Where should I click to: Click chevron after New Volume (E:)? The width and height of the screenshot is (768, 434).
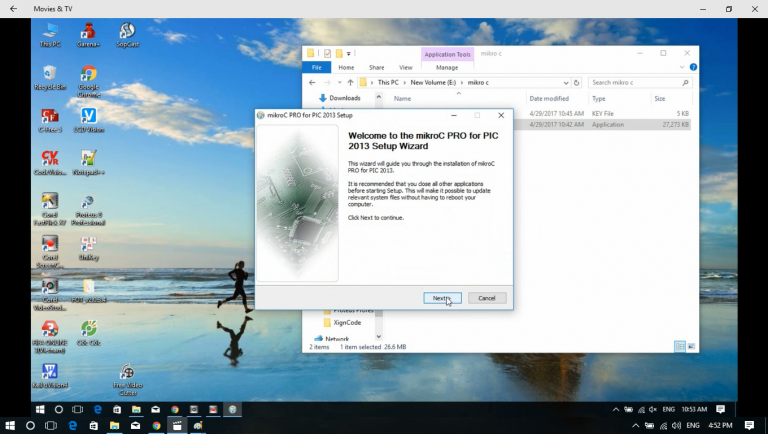tap(461, 83)
